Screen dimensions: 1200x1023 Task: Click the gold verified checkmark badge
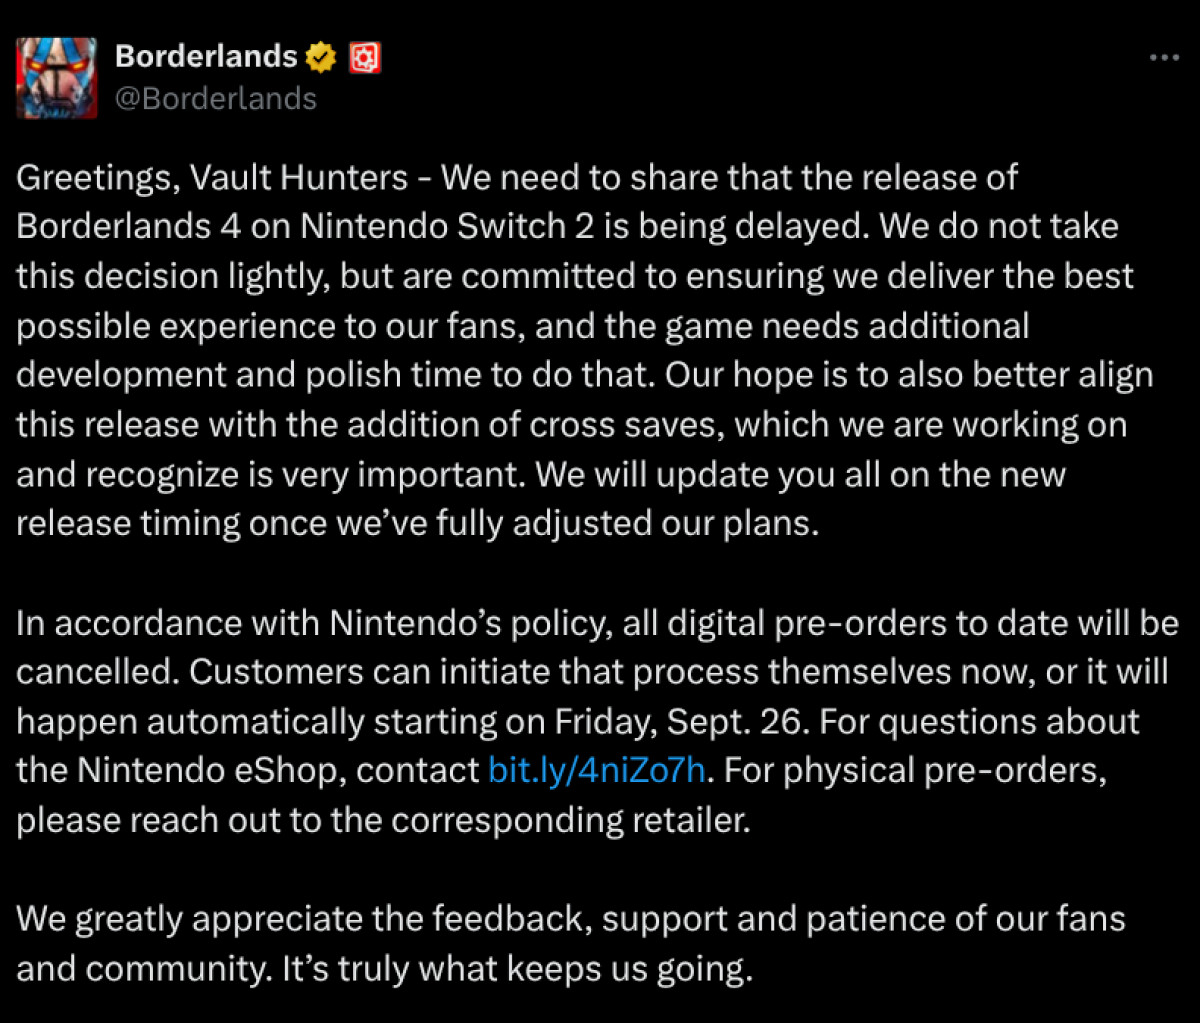coord(321,57)
